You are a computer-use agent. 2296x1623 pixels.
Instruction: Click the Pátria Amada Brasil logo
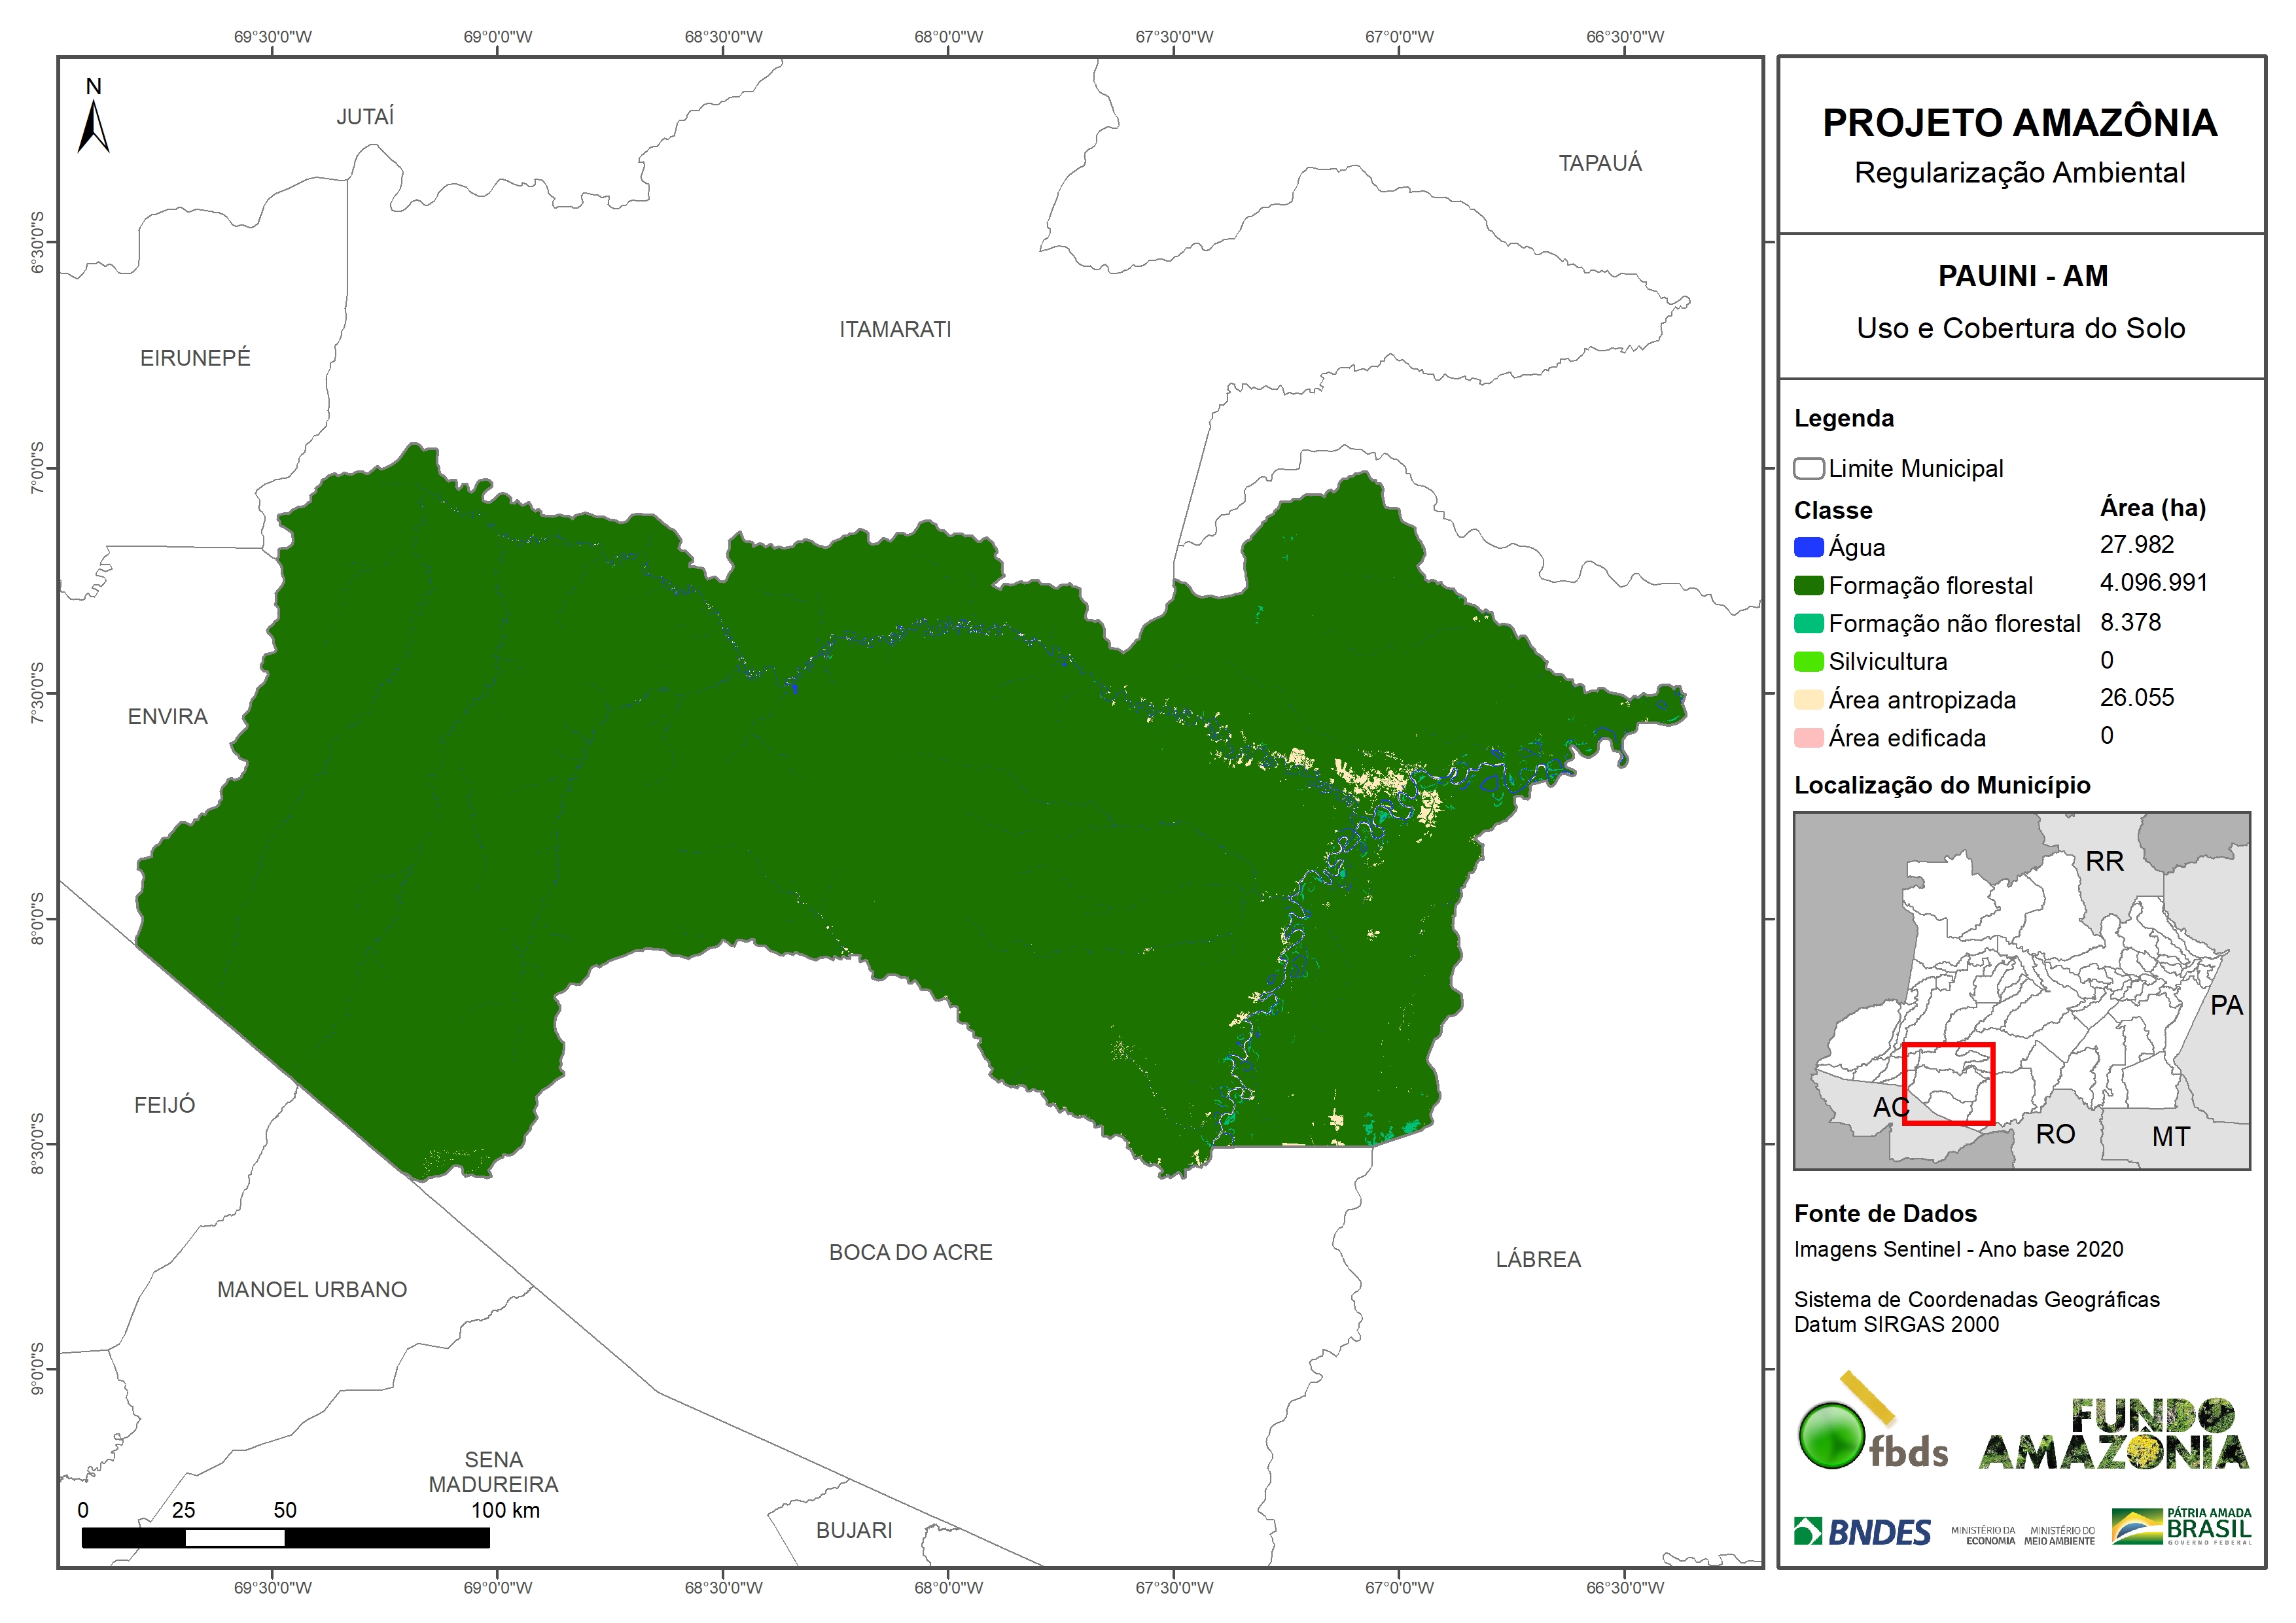click(x=2181, y=1527)
